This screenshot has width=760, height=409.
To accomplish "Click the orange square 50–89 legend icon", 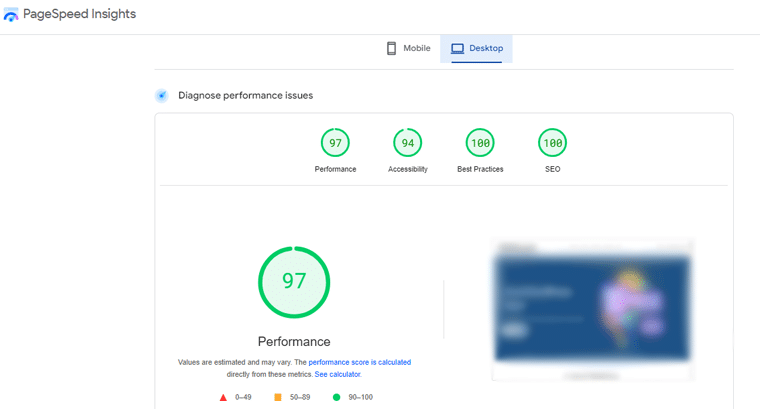I will point(278,397).
